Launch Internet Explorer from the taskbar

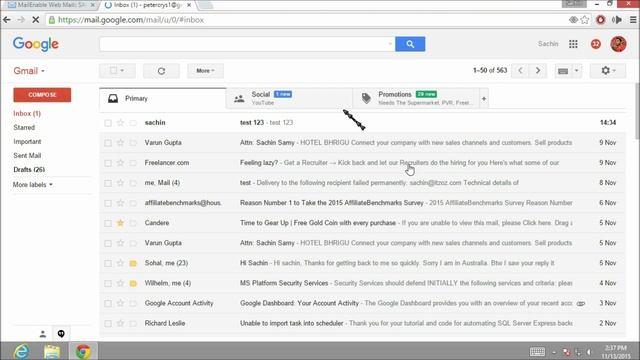pyautogui.click(x=21, y=351)
